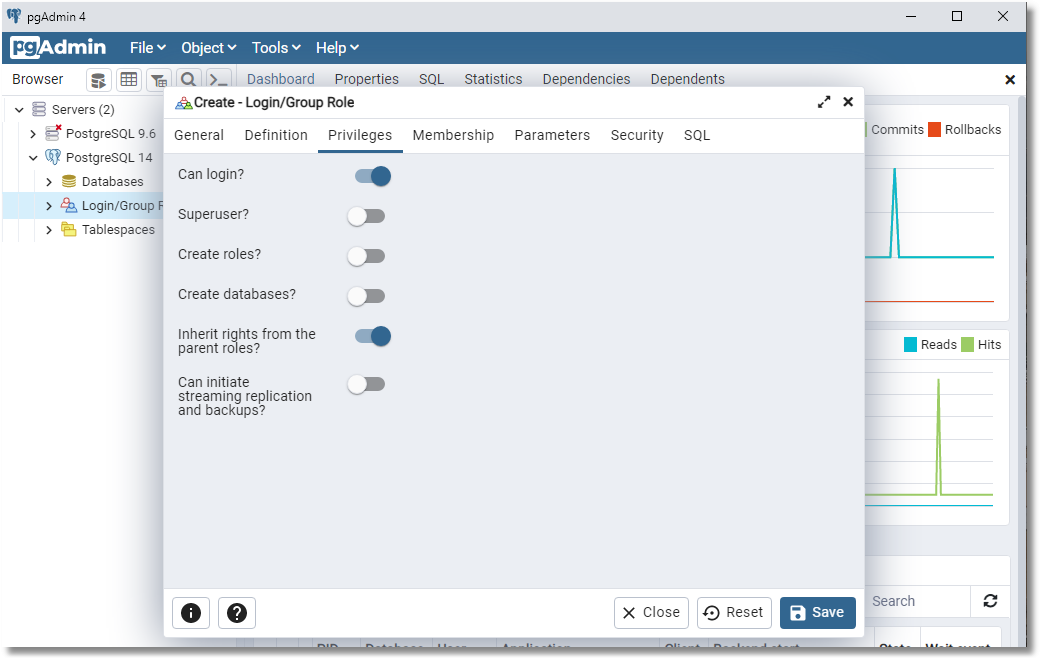Click the info icon in the dialog
Screen dimensions: 1041x661
(190, 612)
